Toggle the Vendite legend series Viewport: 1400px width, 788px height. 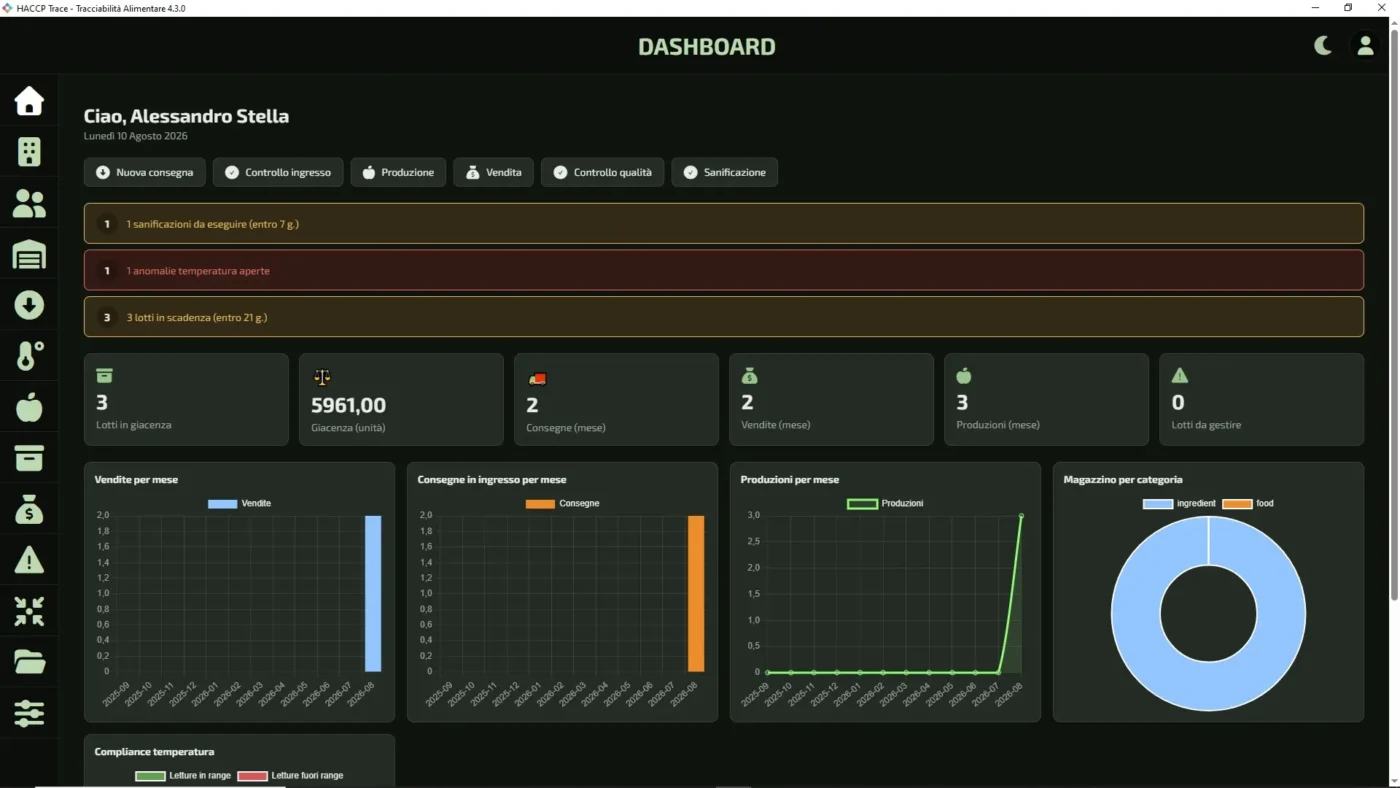[239, 503]
